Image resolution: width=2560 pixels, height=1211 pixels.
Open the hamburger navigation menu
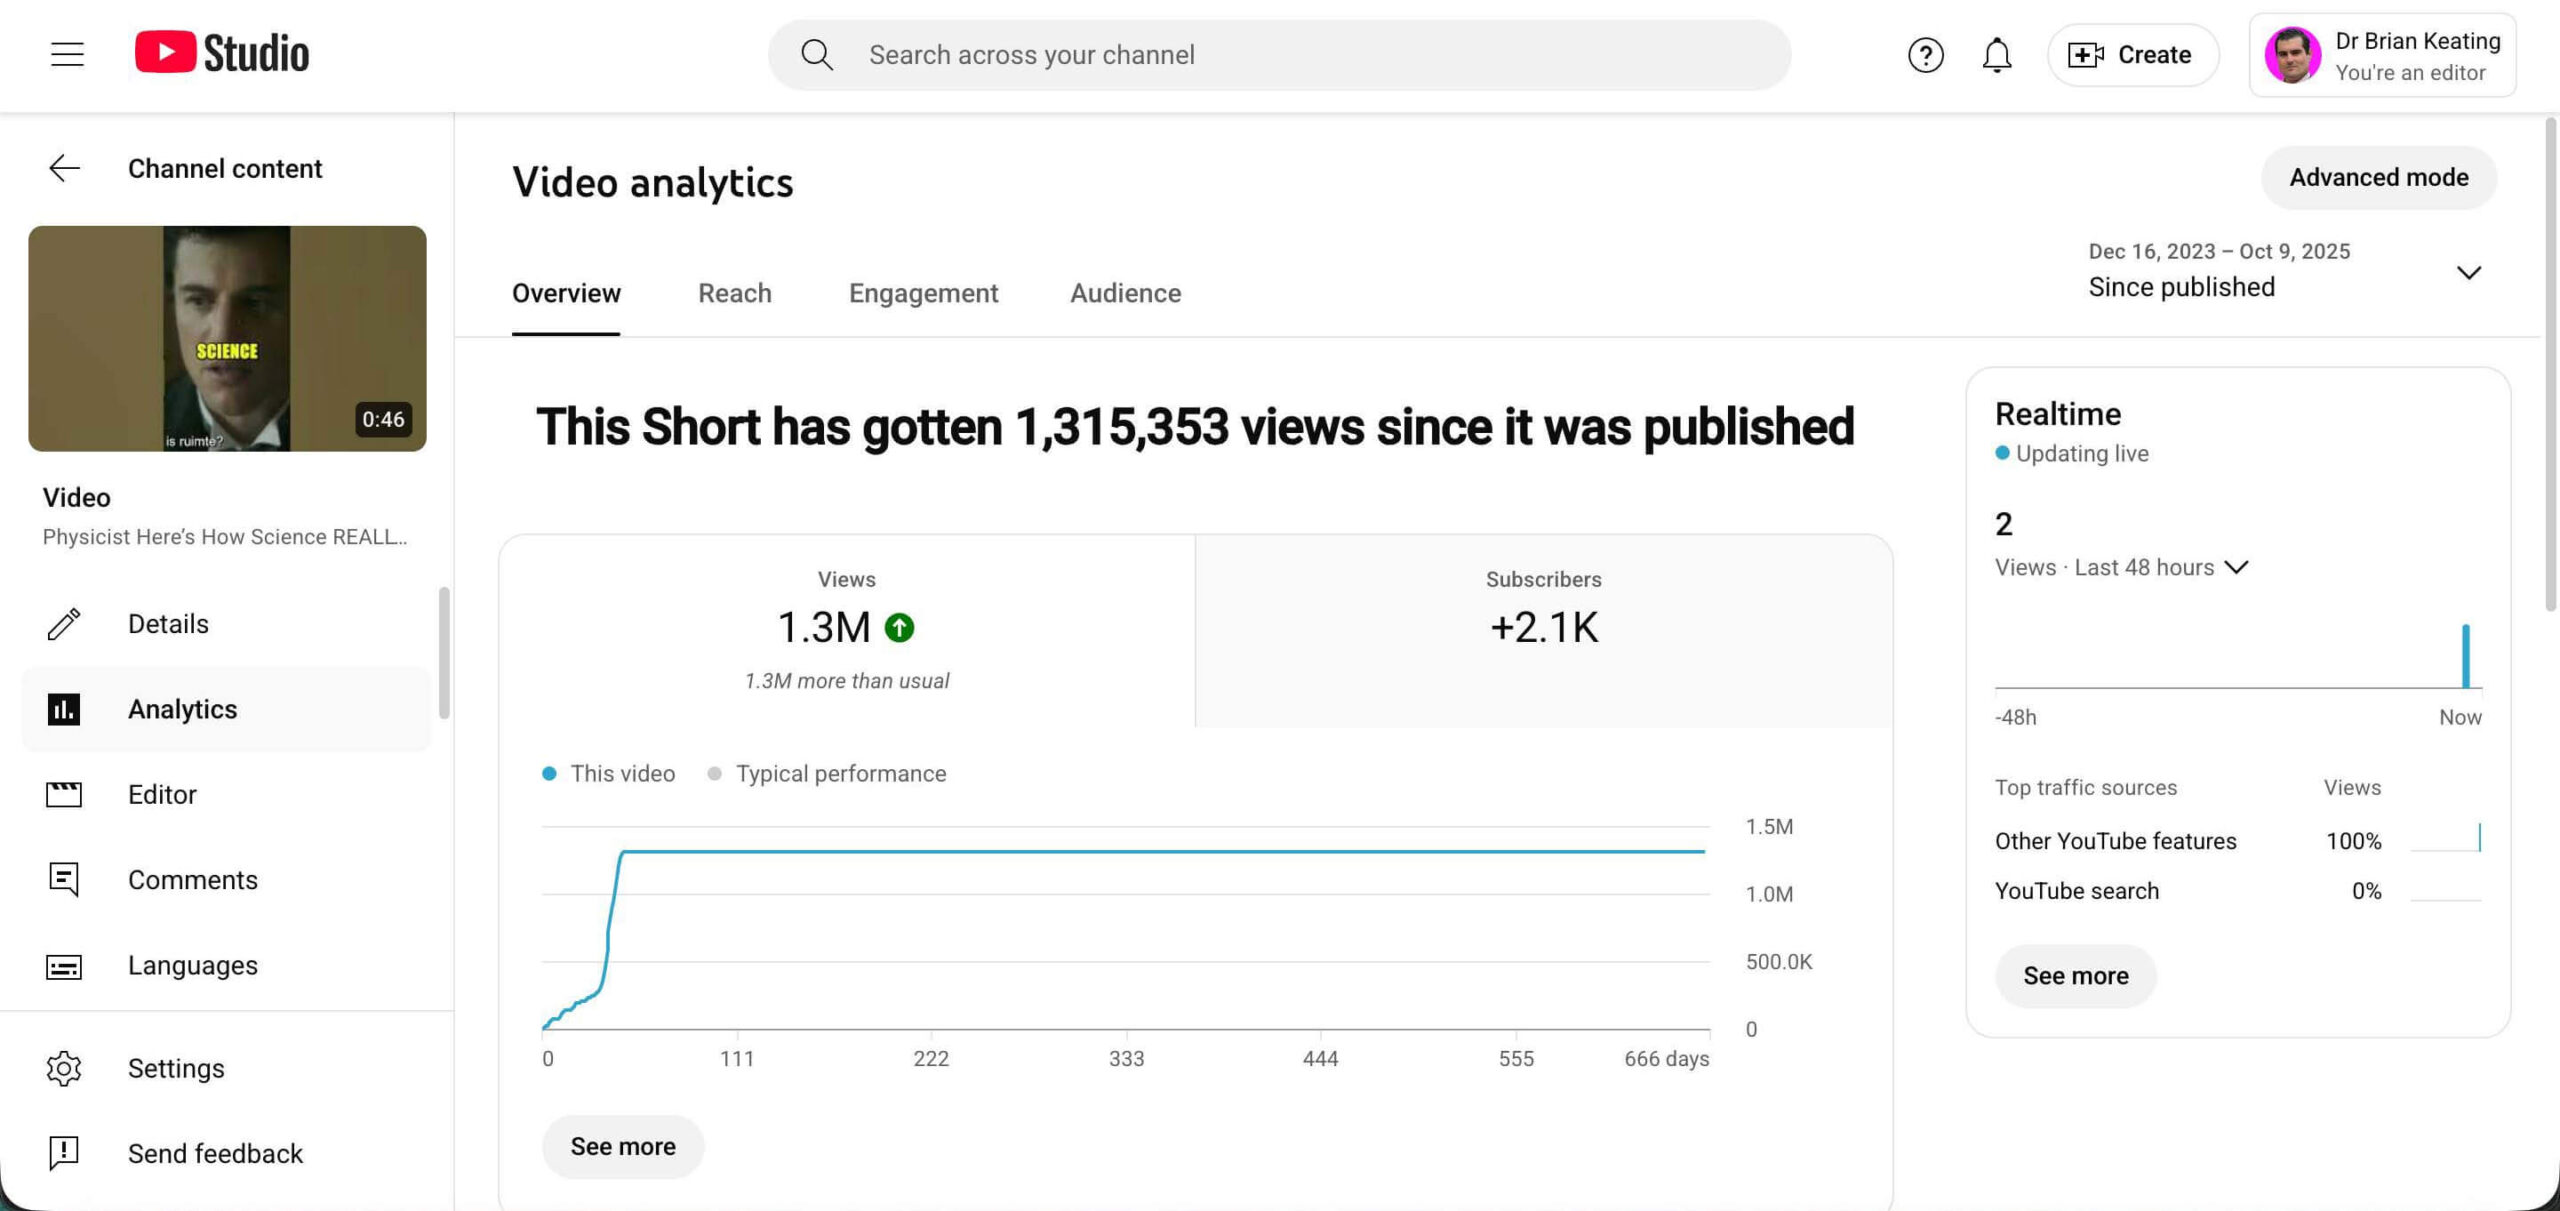click(x=67, y=54)
